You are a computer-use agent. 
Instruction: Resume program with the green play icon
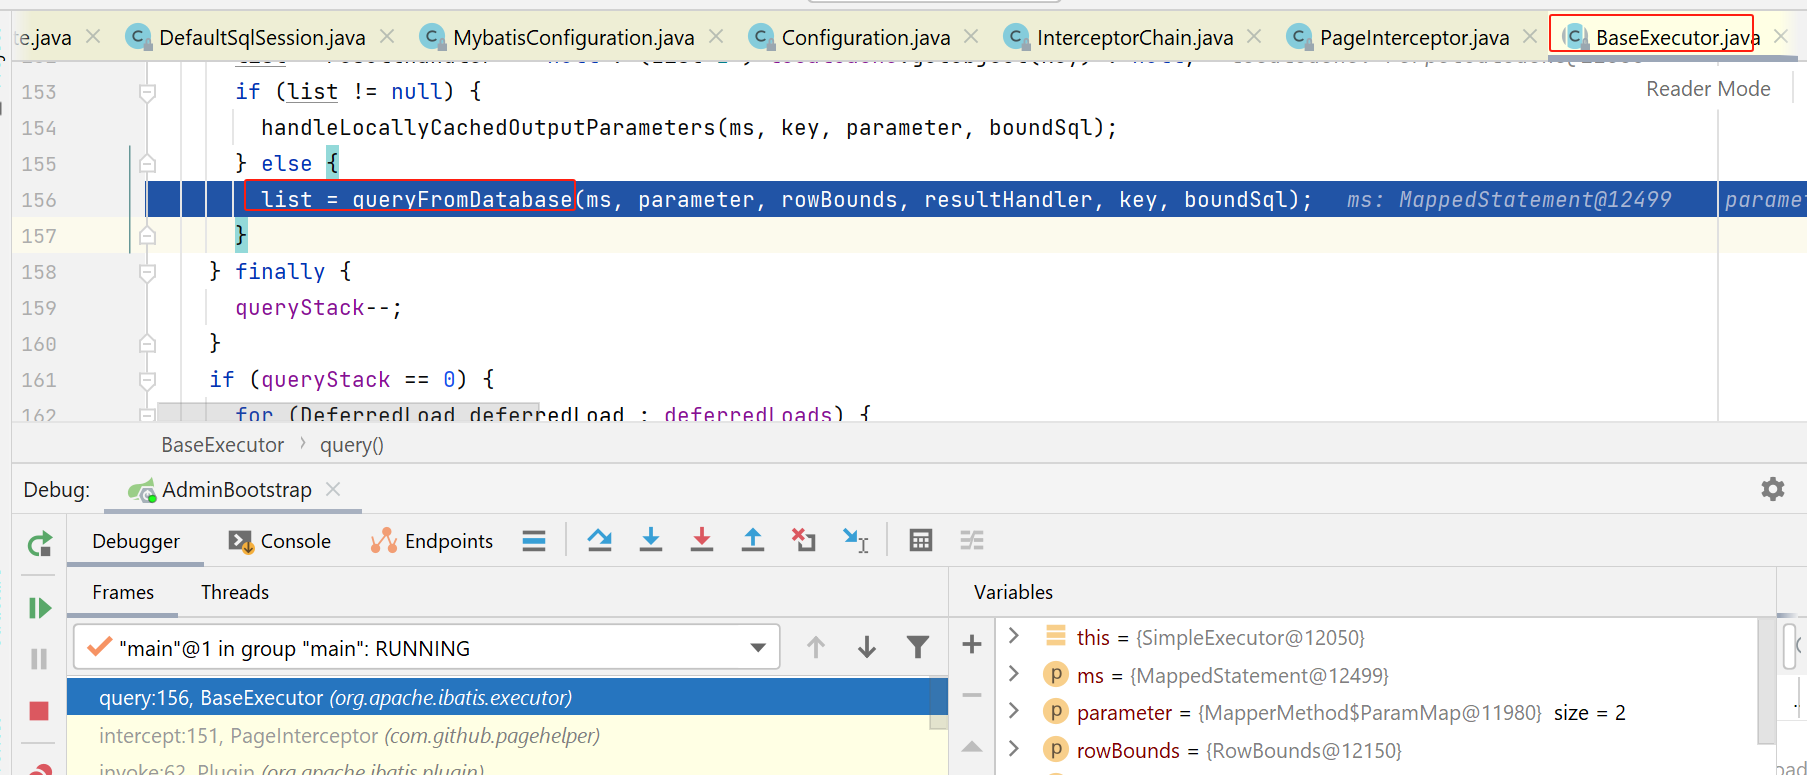(x=39, y=608)
